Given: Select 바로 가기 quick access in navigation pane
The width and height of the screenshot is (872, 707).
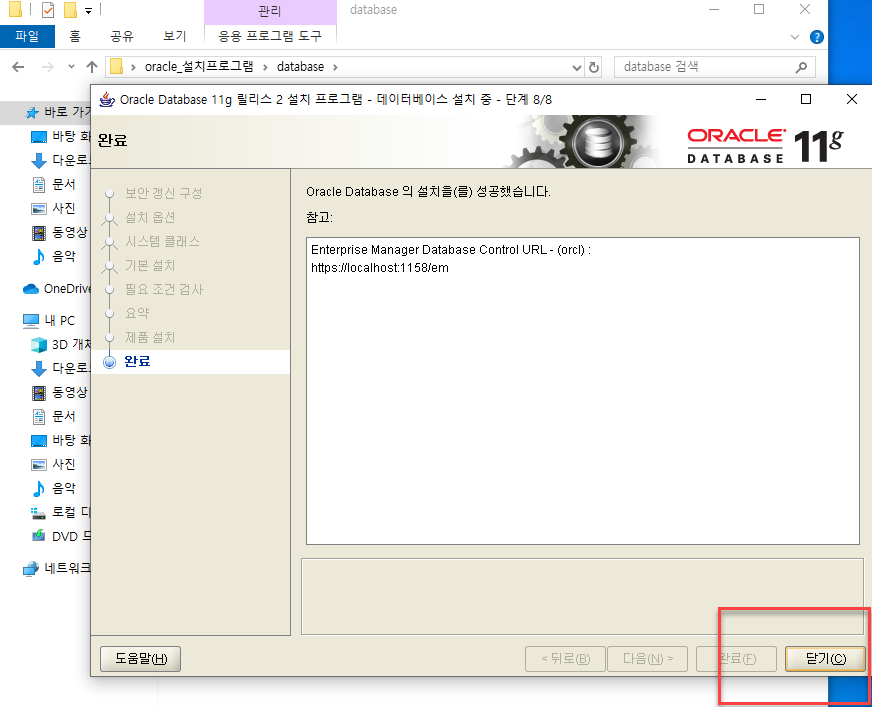Looking at the screenshot, I should point(58,112).
